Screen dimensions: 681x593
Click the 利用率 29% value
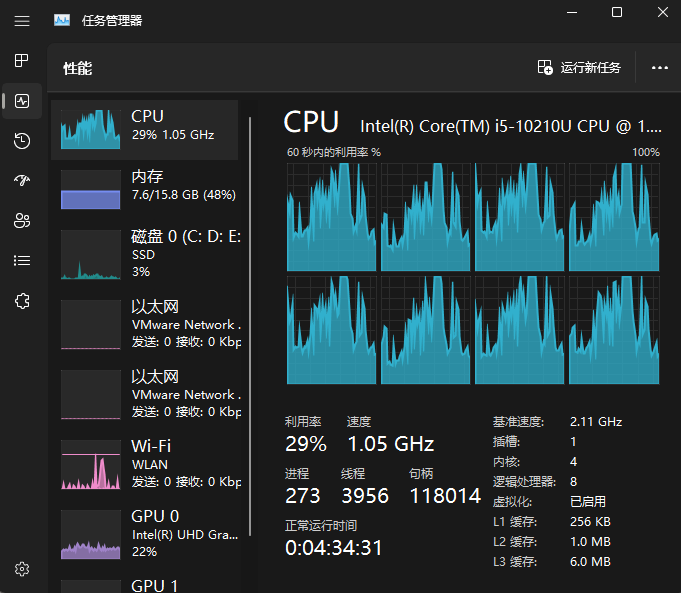click(306, 444)
